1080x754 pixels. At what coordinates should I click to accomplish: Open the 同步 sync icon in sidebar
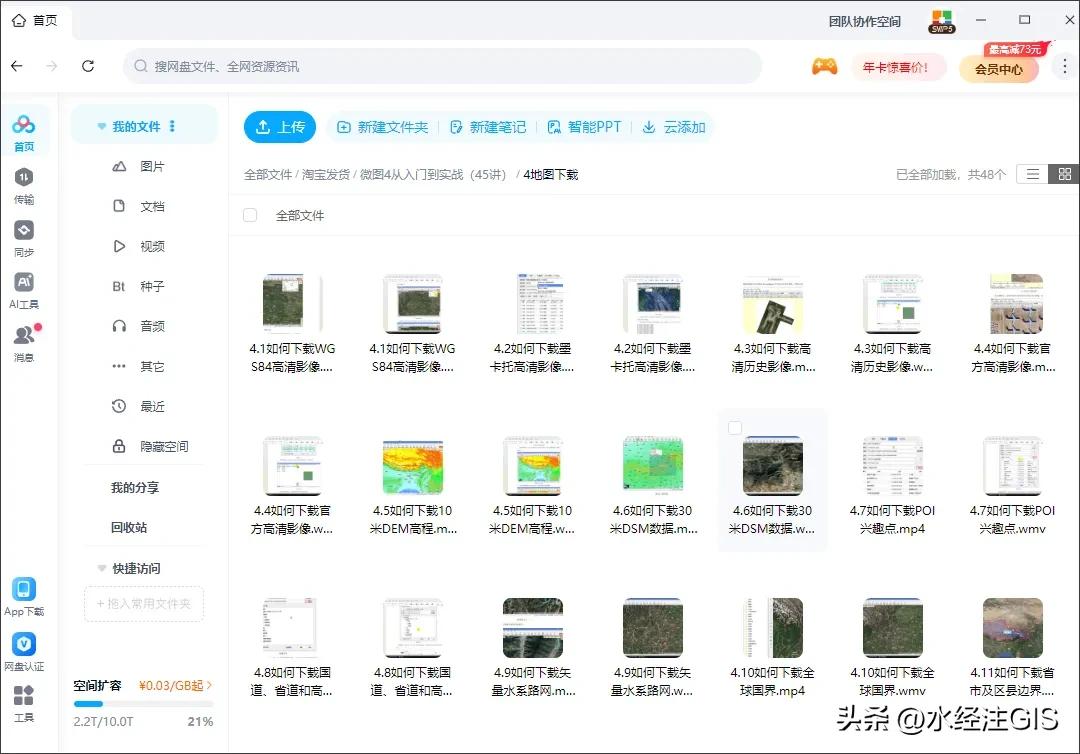pos(24,231)
